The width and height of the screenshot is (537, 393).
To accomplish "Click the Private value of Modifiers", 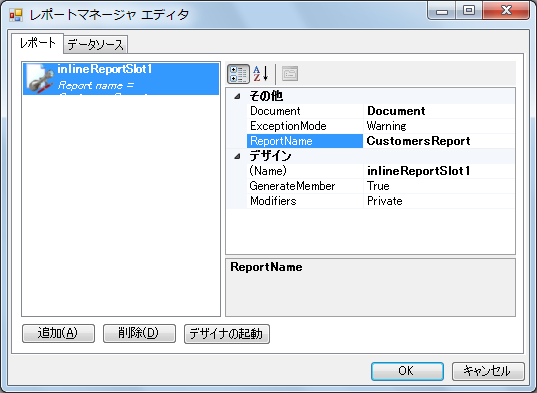I will (439, 201).
